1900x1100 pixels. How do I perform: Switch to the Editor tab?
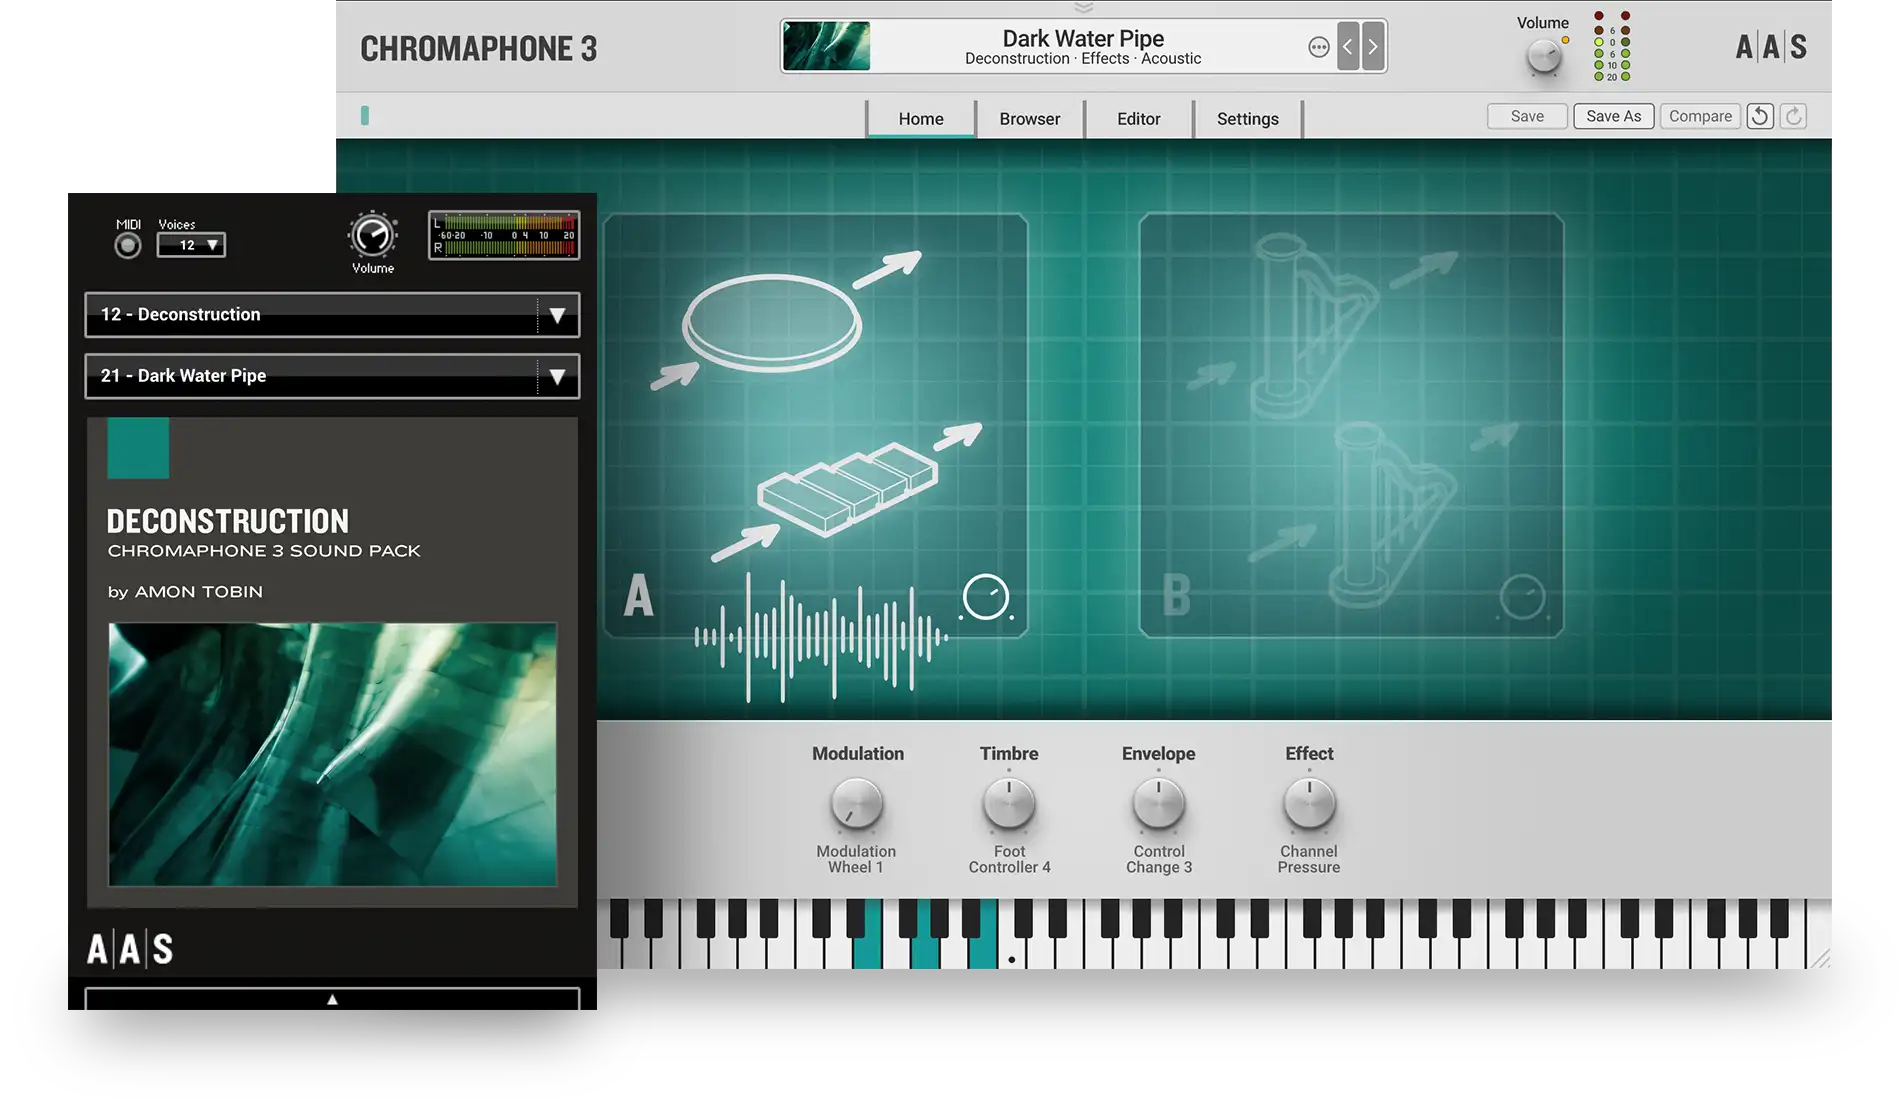[1138, 119]
